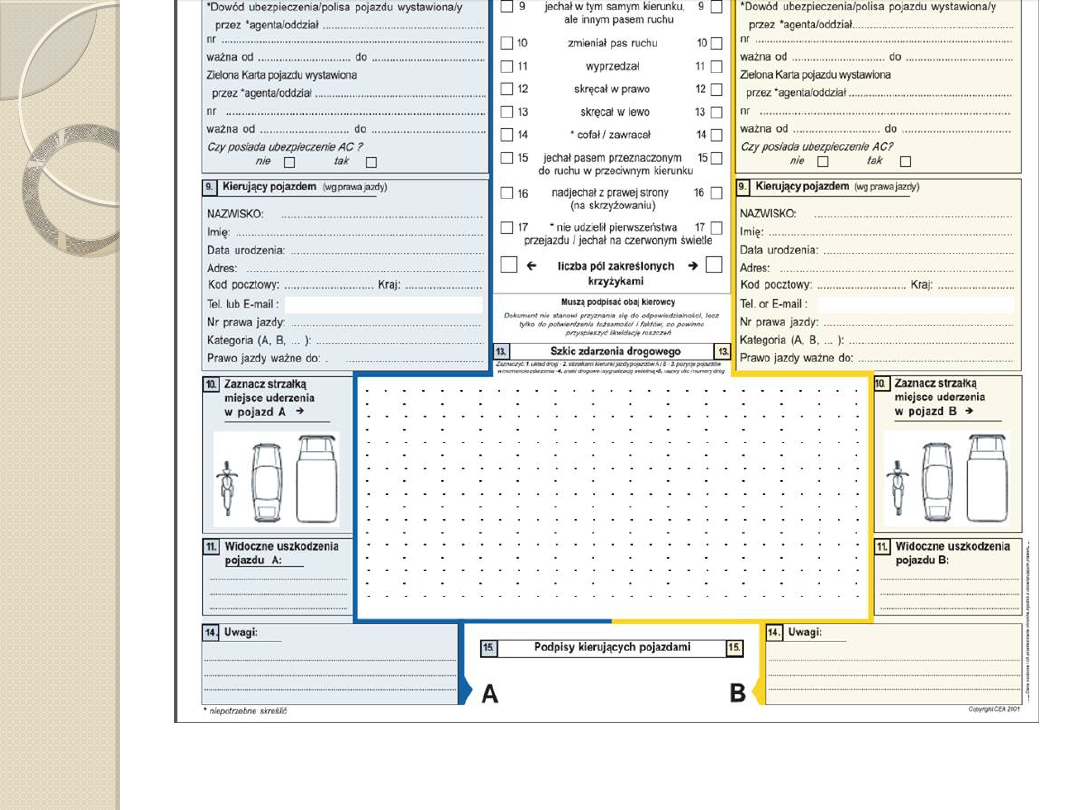Select 'nie' for vehicle B AC insurance
This screenshot has width=1080, height=810.
pos(823,162)
